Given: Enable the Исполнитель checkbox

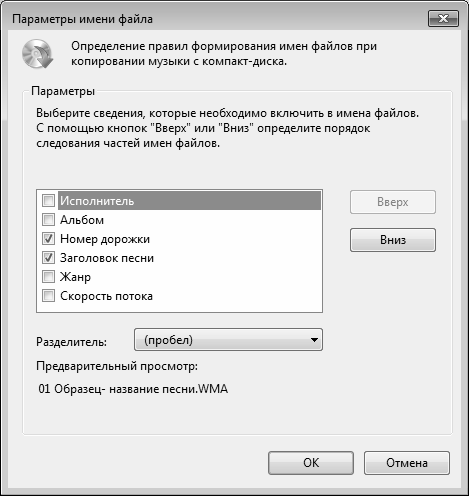Looking at the screenshot, I should (48, 201).
